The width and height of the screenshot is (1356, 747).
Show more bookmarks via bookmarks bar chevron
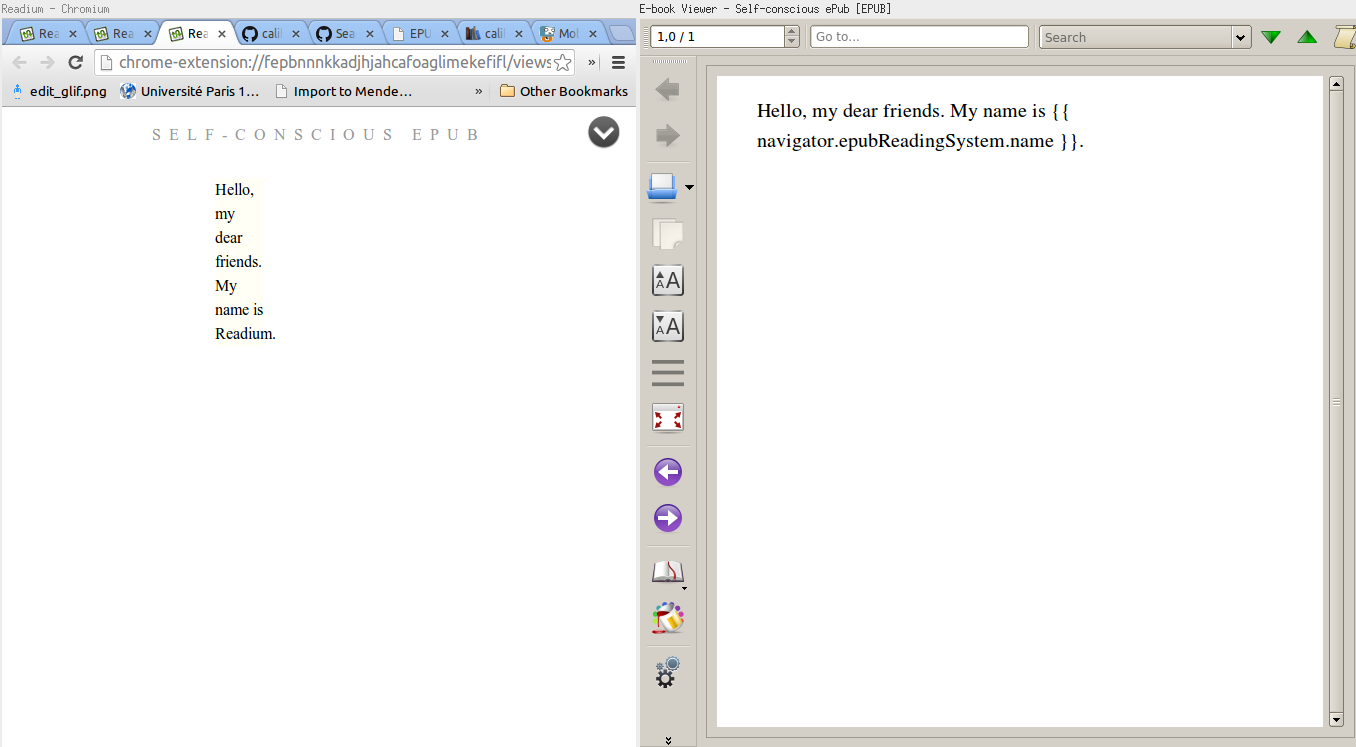tap(478, 91)
